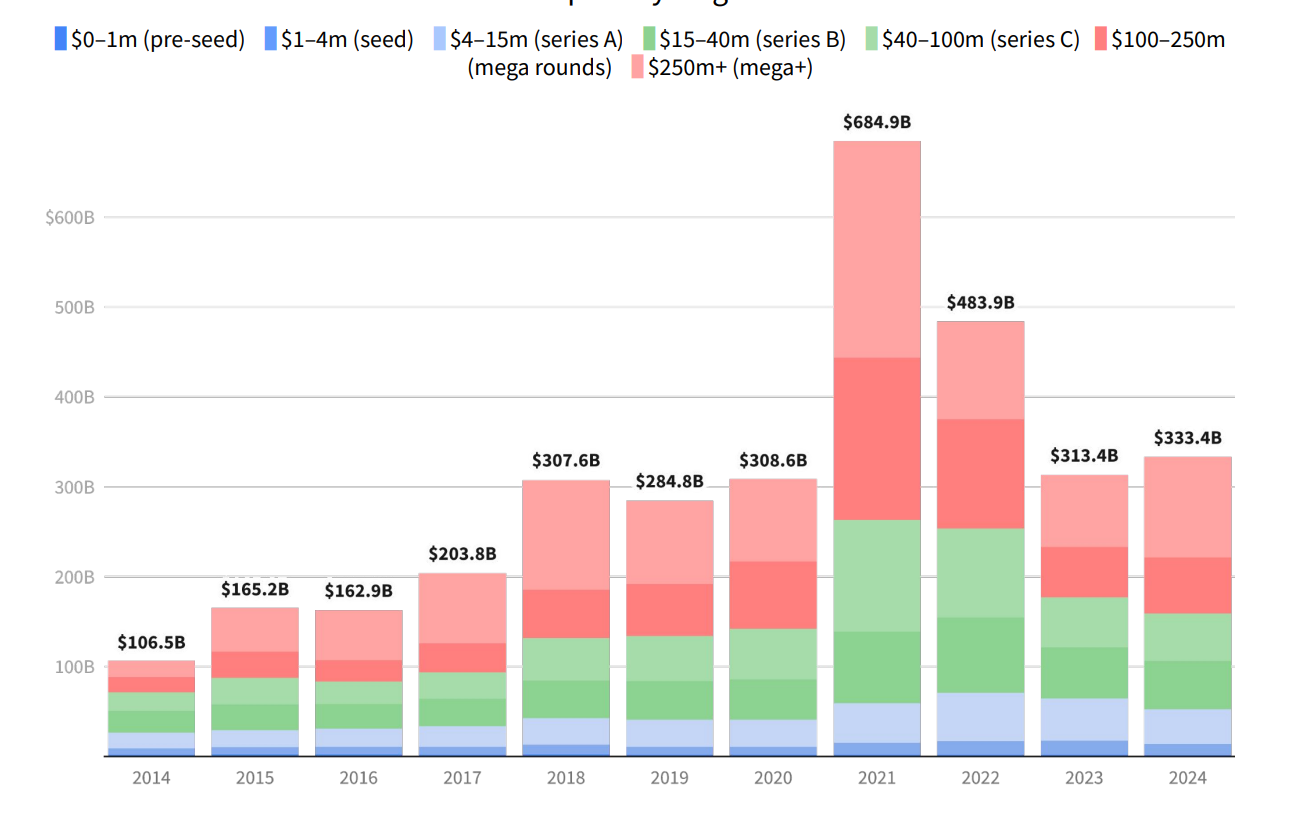Click the 100B y-axis label
1292x830 pixels.
(75, 667)
